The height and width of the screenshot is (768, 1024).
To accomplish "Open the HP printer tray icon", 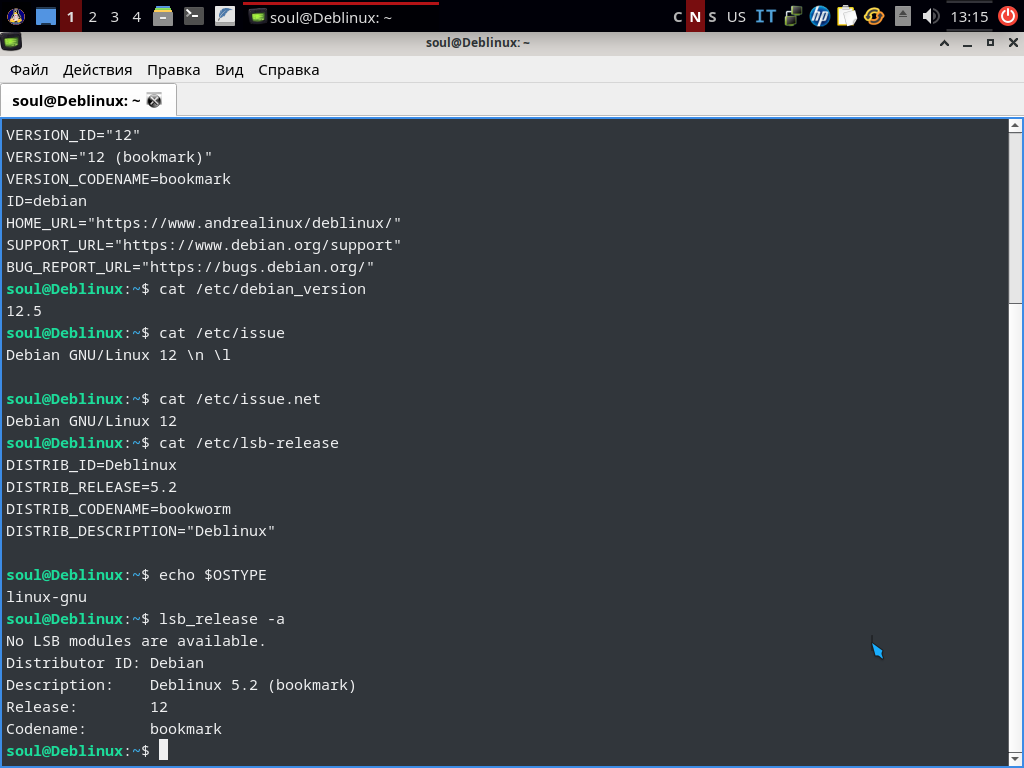I will (x=820, y=16).
